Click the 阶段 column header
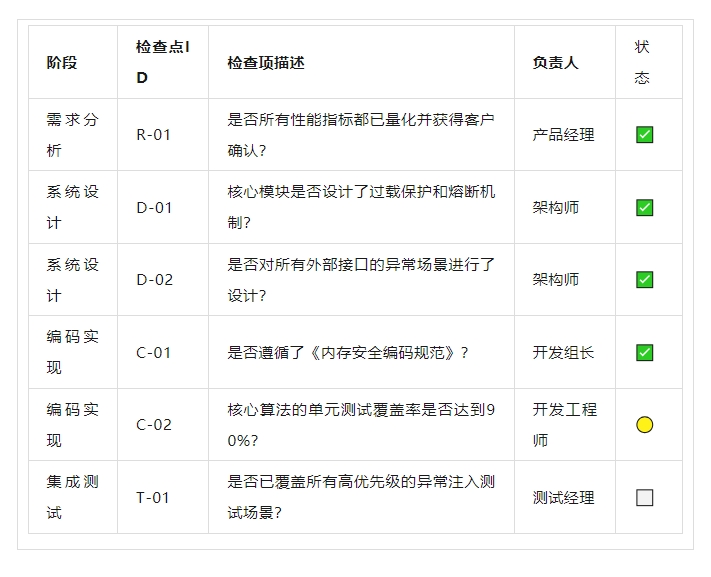This screenshot has height=577, width=711. point(62,62)
